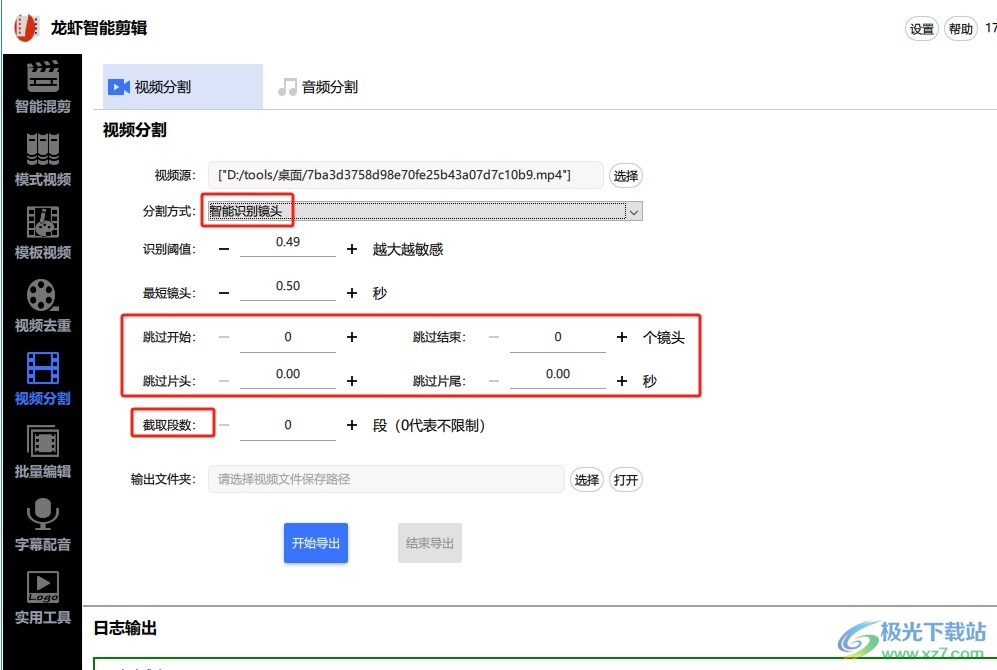The image size is (997, 670).
Task: Open 设置 in the title bar
Action: coord(921,29)
